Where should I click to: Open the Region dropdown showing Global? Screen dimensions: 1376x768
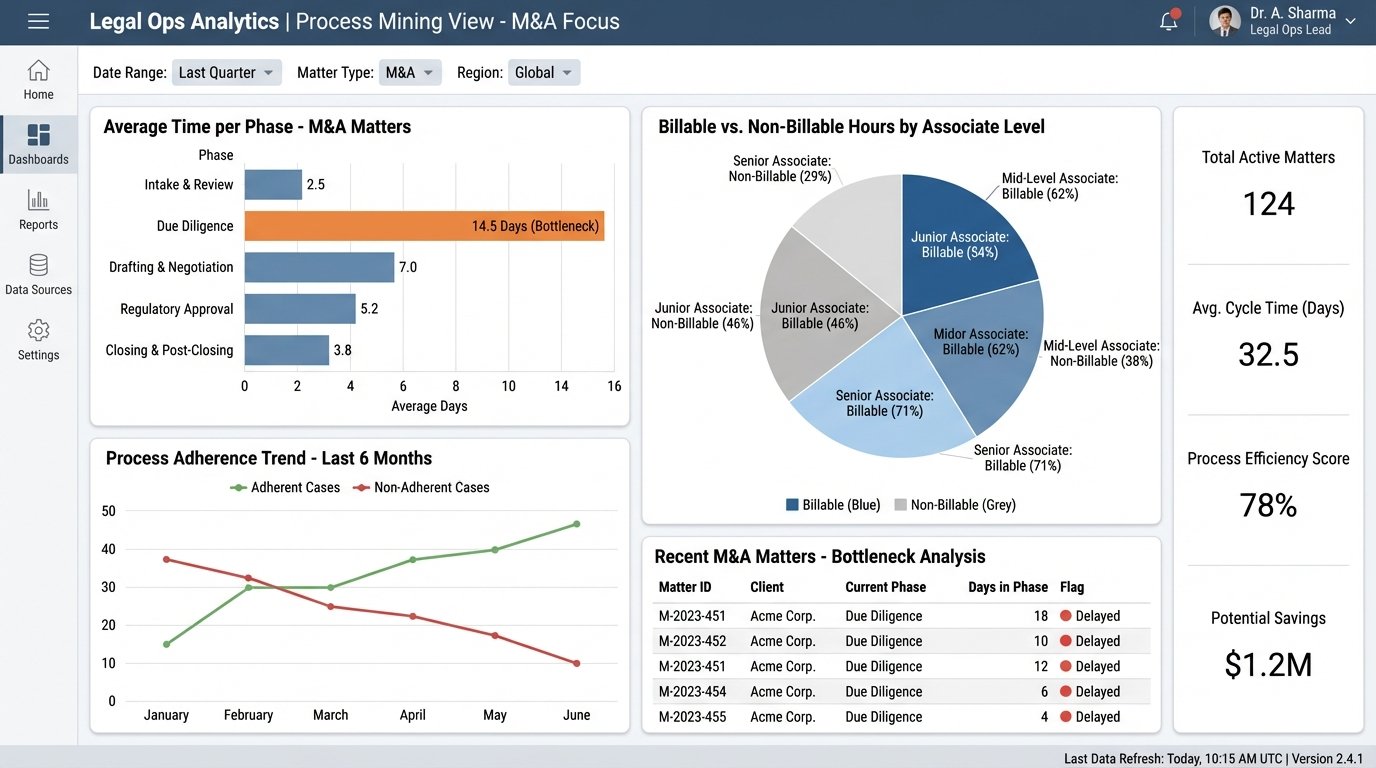click(544, 72)
